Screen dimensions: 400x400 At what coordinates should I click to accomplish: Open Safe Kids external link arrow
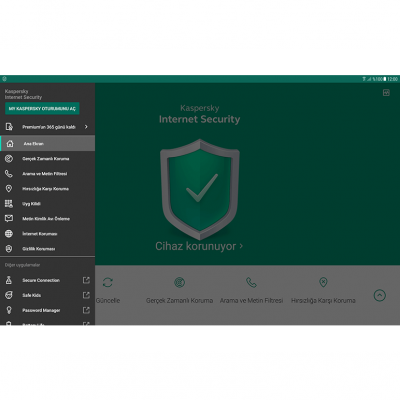click(x=86, y=295)
